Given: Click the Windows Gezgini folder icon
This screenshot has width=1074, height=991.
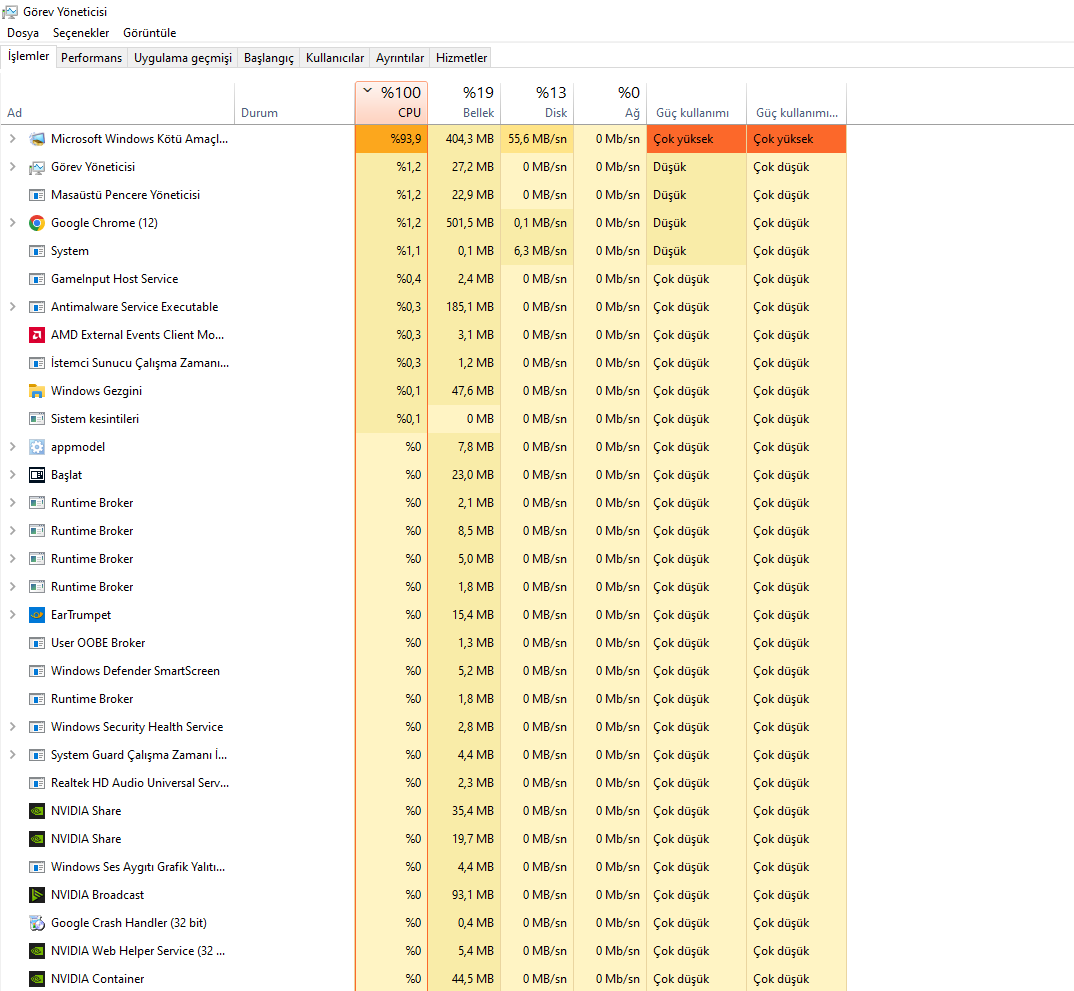Looking at the screenshot, I should [37, 391].
